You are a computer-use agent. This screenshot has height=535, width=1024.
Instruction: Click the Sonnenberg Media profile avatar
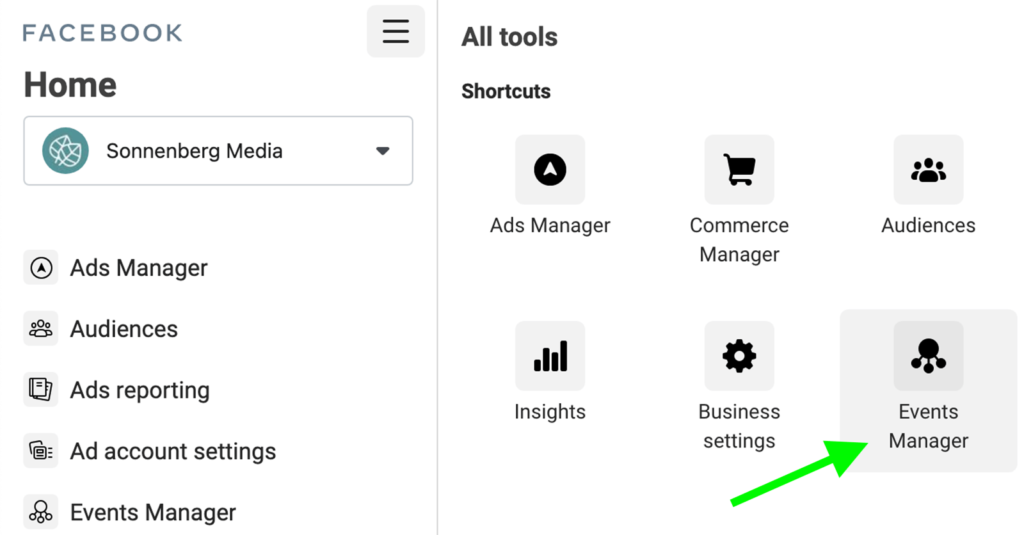(x=66, y=151)
